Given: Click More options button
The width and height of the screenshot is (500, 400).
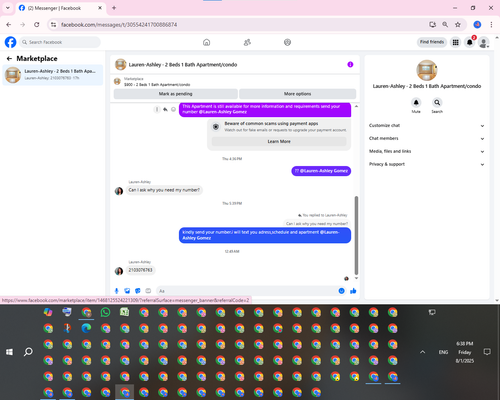Looking at the screenshot, I should click(x=297, y=94).
